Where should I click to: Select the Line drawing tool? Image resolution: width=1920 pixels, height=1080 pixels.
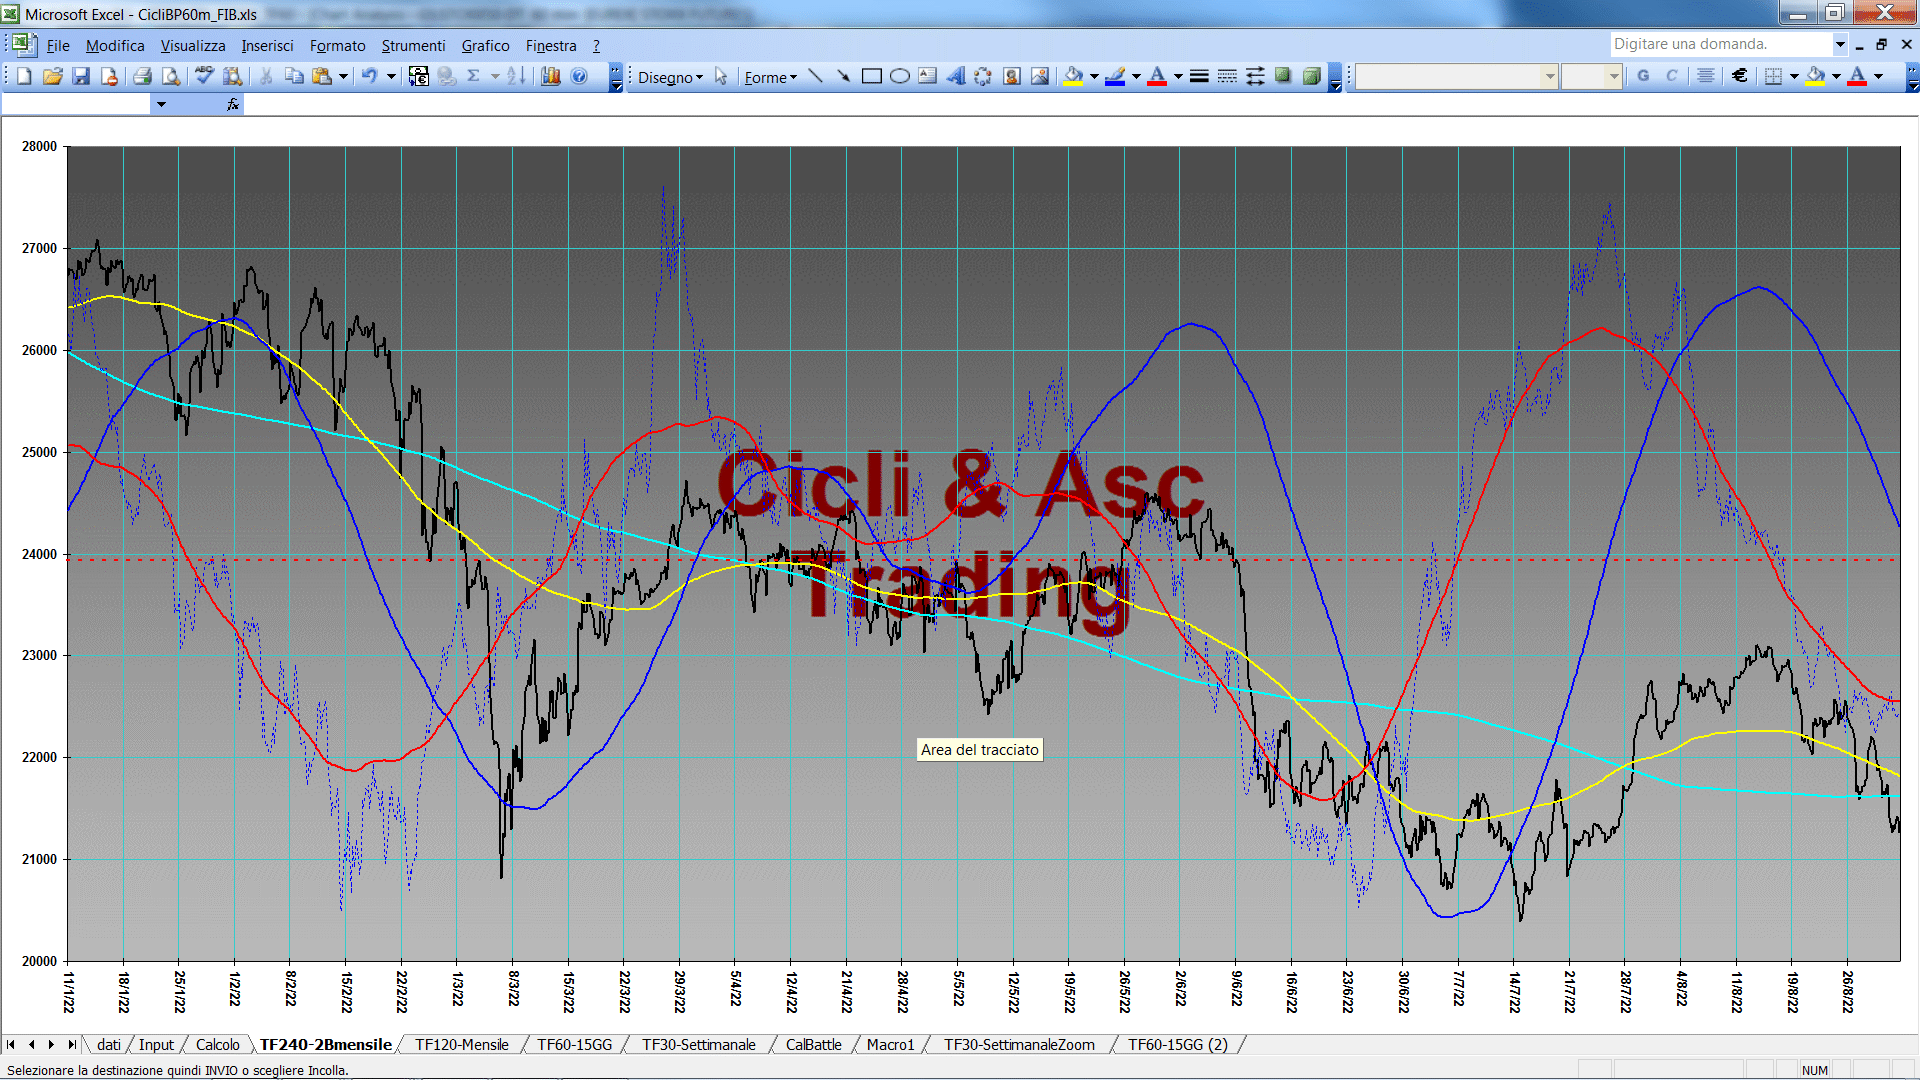tap(815, 76)
